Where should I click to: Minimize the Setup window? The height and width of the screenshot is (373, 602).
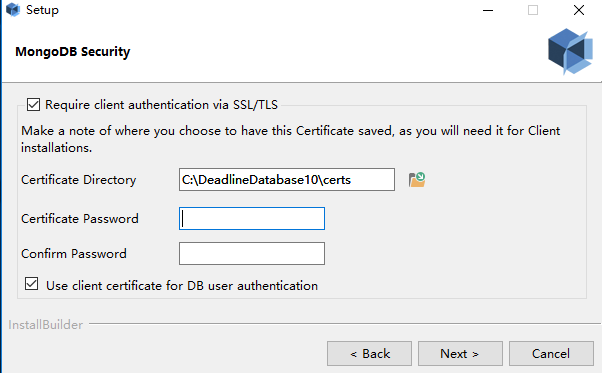pos(488,10)
